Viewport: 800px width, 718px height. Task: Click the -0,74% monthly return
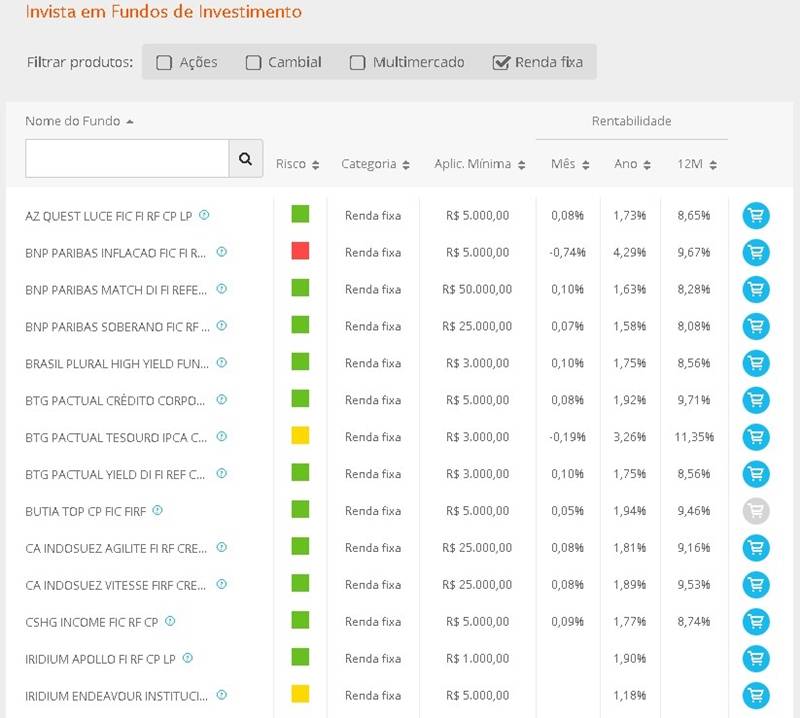[x=567, y=252]
